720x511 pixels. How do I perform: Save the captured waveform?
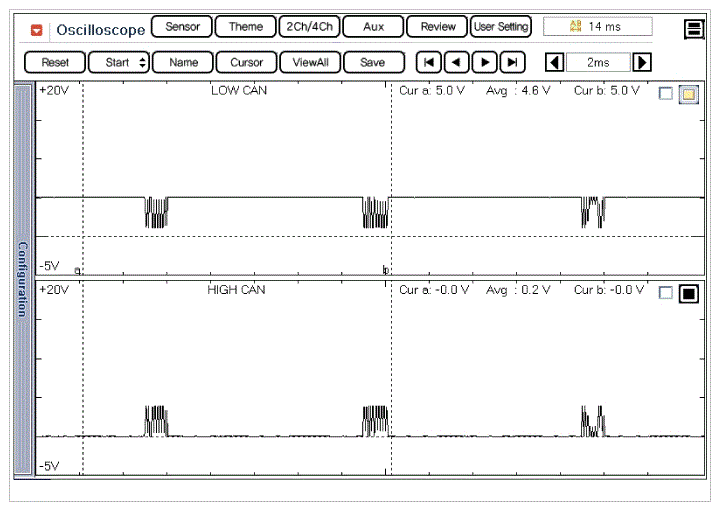374,62
